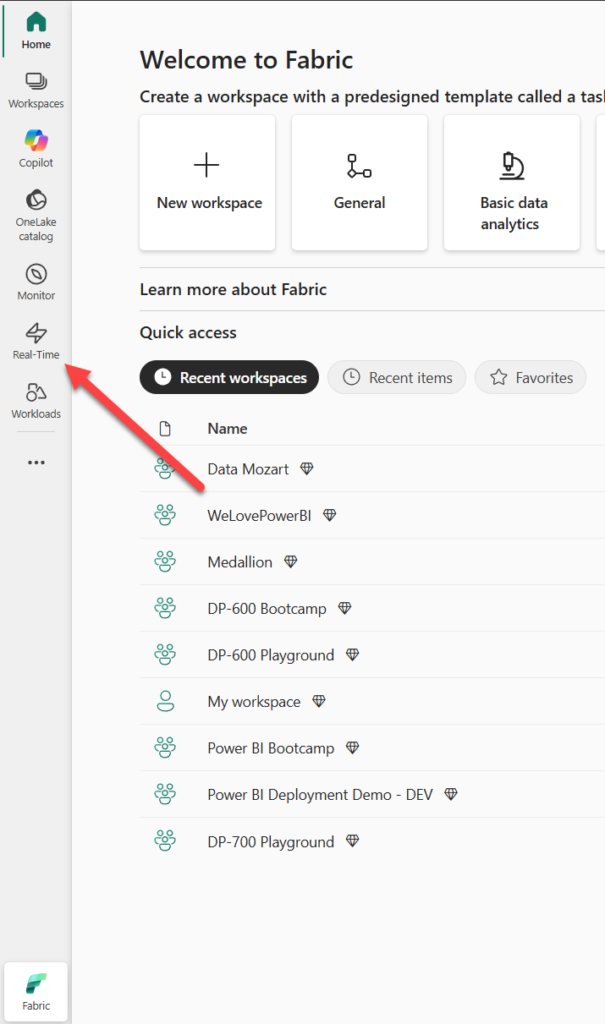Image resolution: width=605 pixels, height=1024 pixels.
Task: Click the Home icon in sidebar
Action: [x=36, y=30]
